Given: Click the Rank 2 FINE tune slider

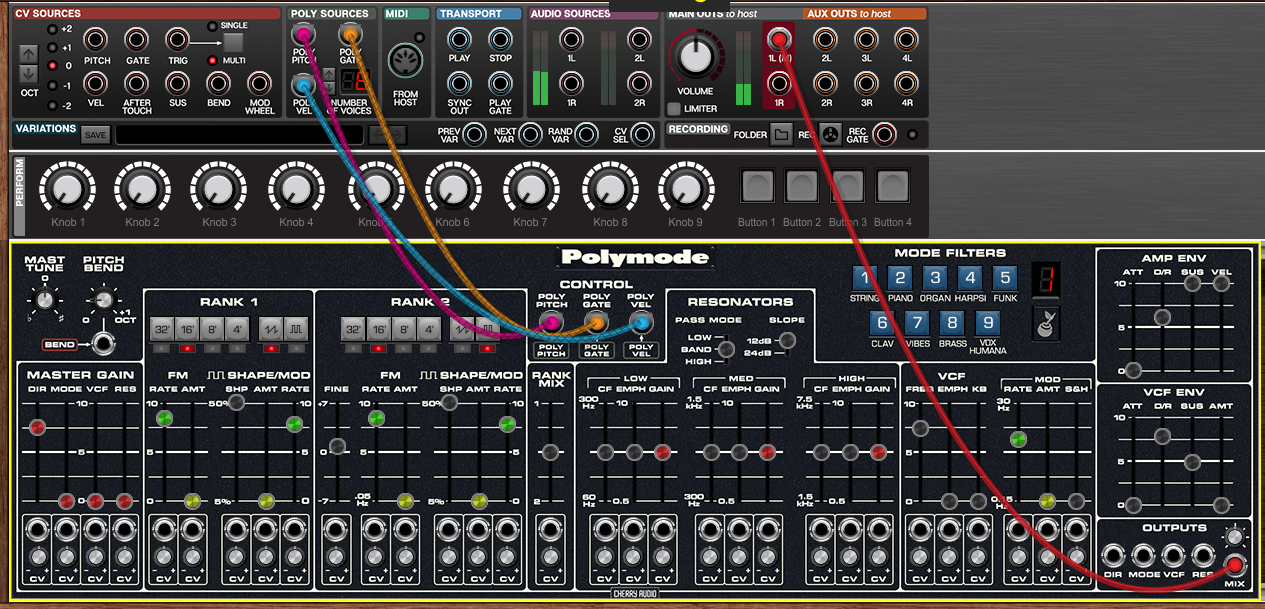Looking at the screenshot, I should (338, 448).
